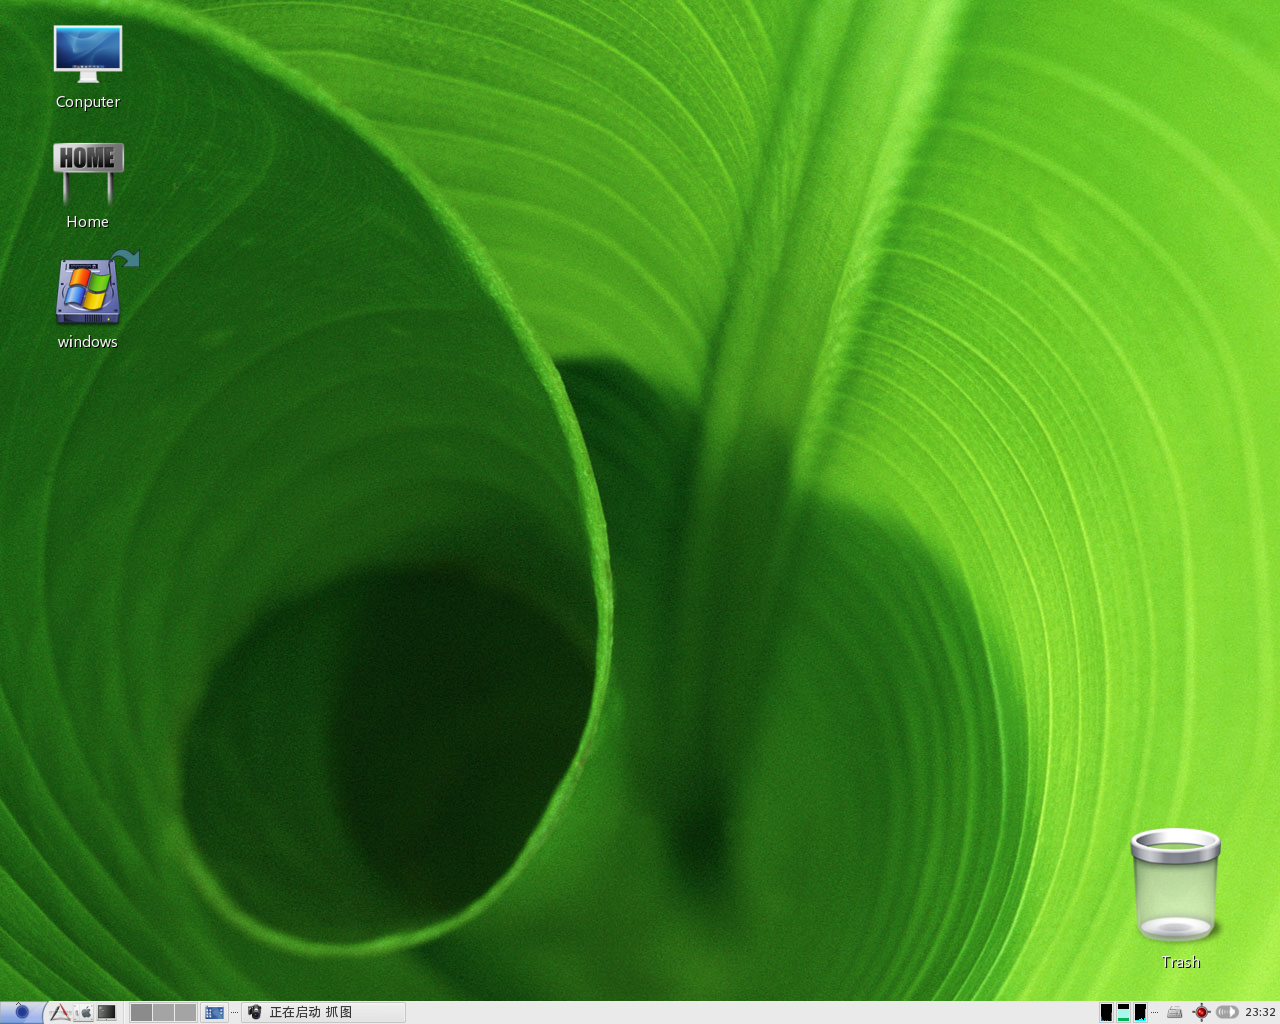Switch to the second workspace
Image resolution: width=1280 pixels, height=1024 pixels.
click(x=163, y=1012)
